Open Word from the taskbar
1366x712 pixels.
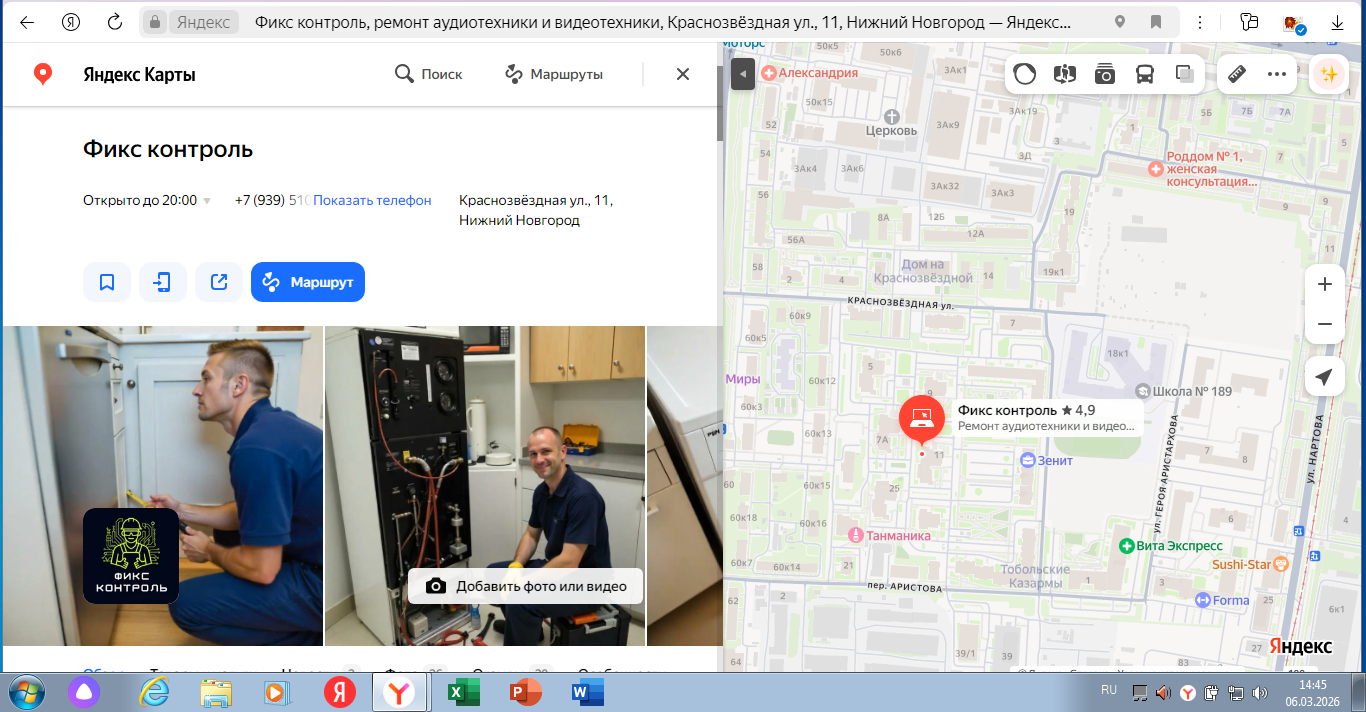click(587, 691)
